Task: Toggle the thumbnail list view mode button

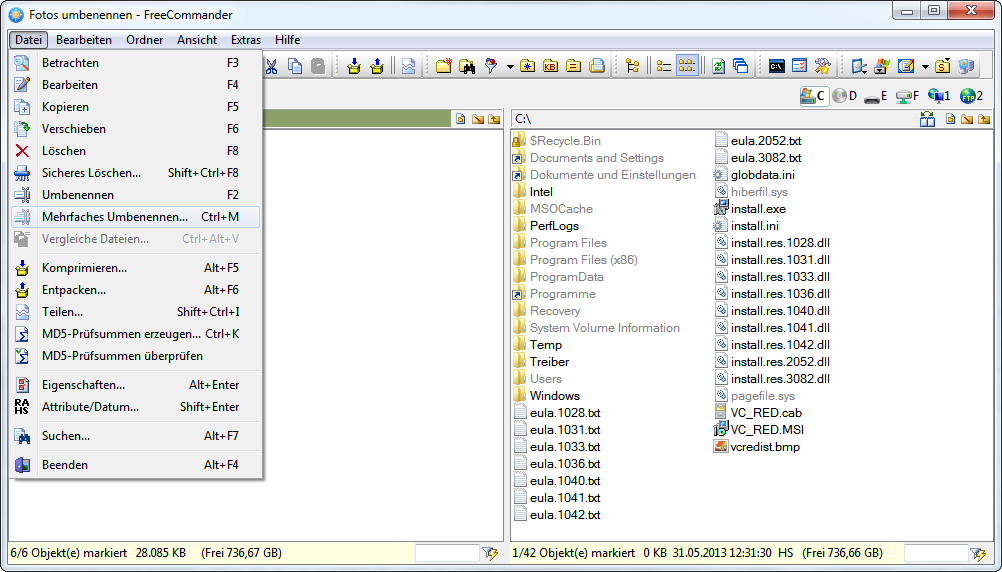Action: coord(687,66)
